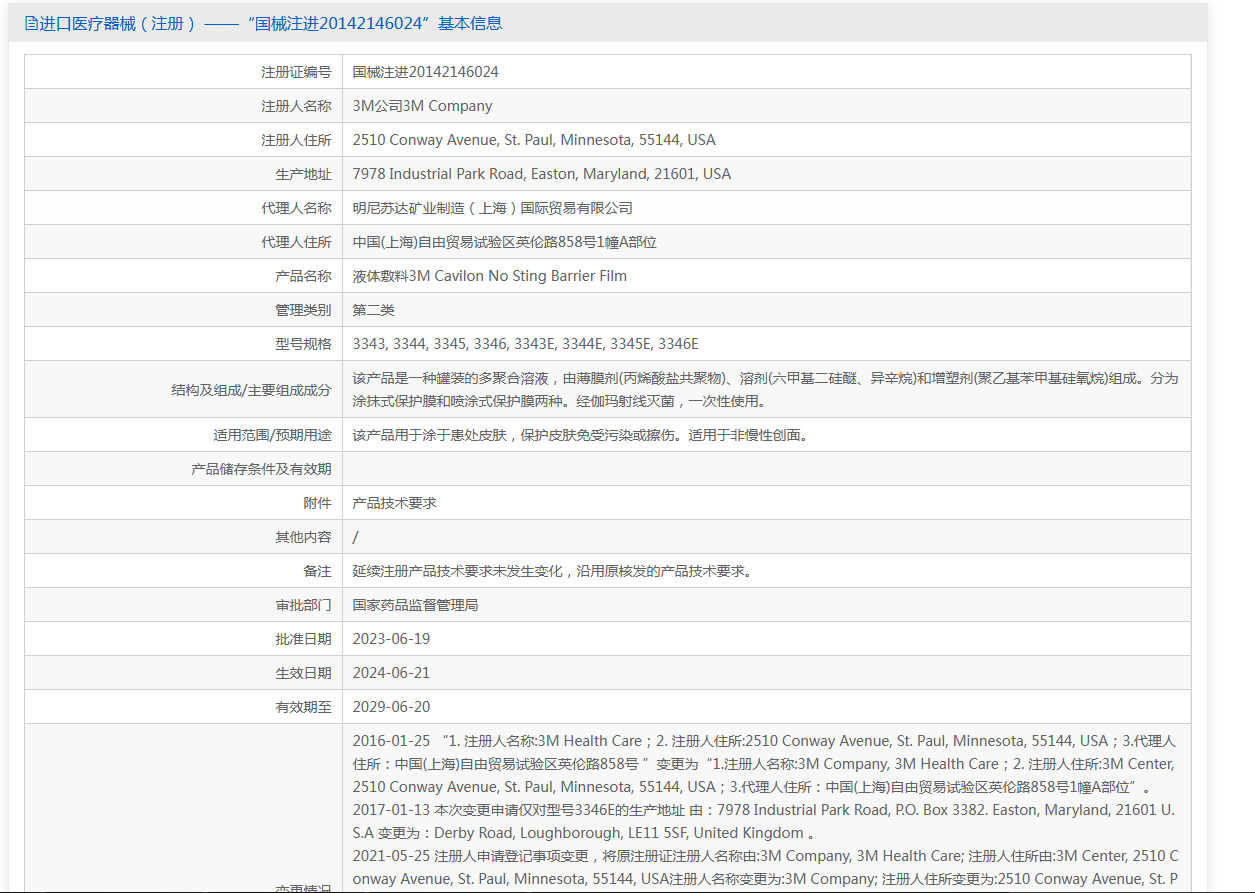The image size is (1255, 893).
Task: Select address 7978 Industrial Park Road, Easton
Action: (542, 174)
